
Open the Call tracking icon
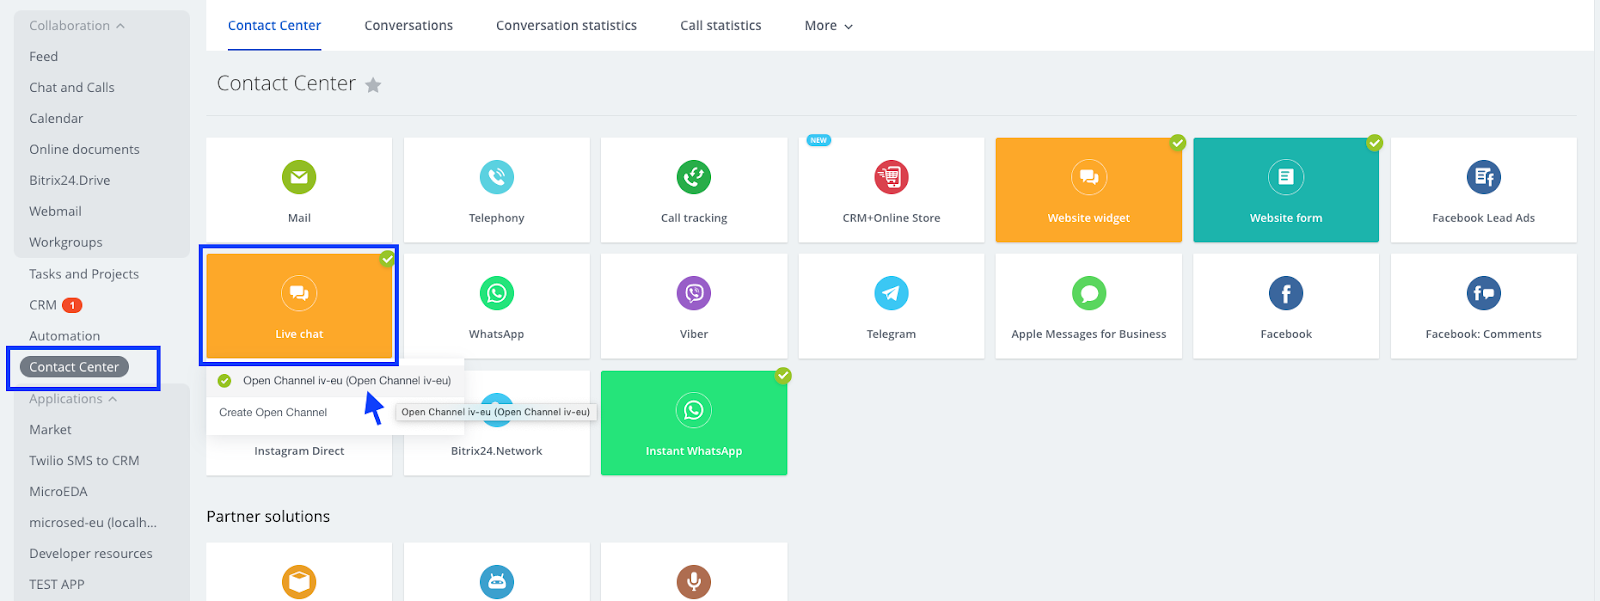pyautogui.click(x=694, y=177)
